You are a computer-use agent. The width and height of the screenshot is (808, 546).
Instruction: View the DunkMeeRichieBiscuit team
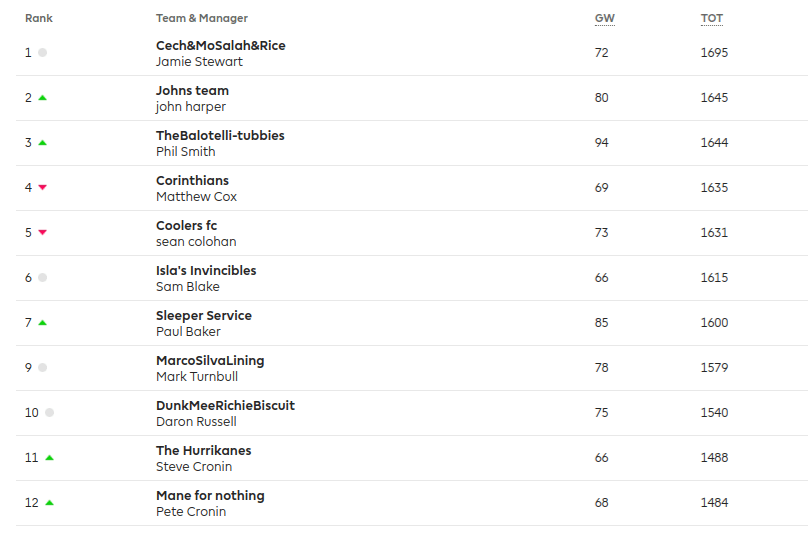point(225,406)
